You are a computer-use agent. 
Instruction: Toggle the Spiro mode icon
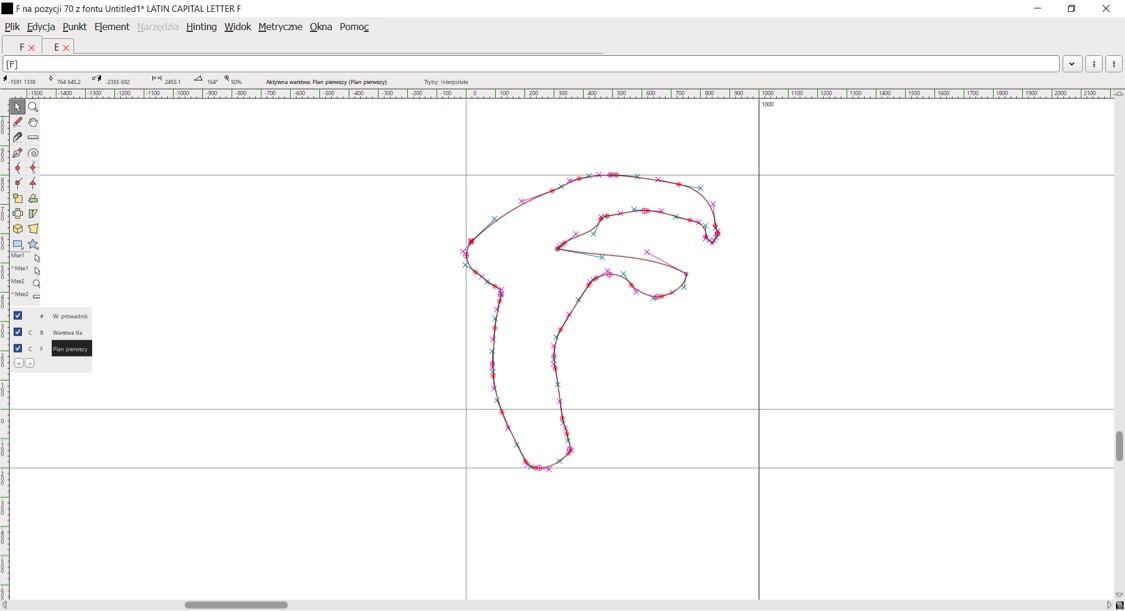(33, 153)
